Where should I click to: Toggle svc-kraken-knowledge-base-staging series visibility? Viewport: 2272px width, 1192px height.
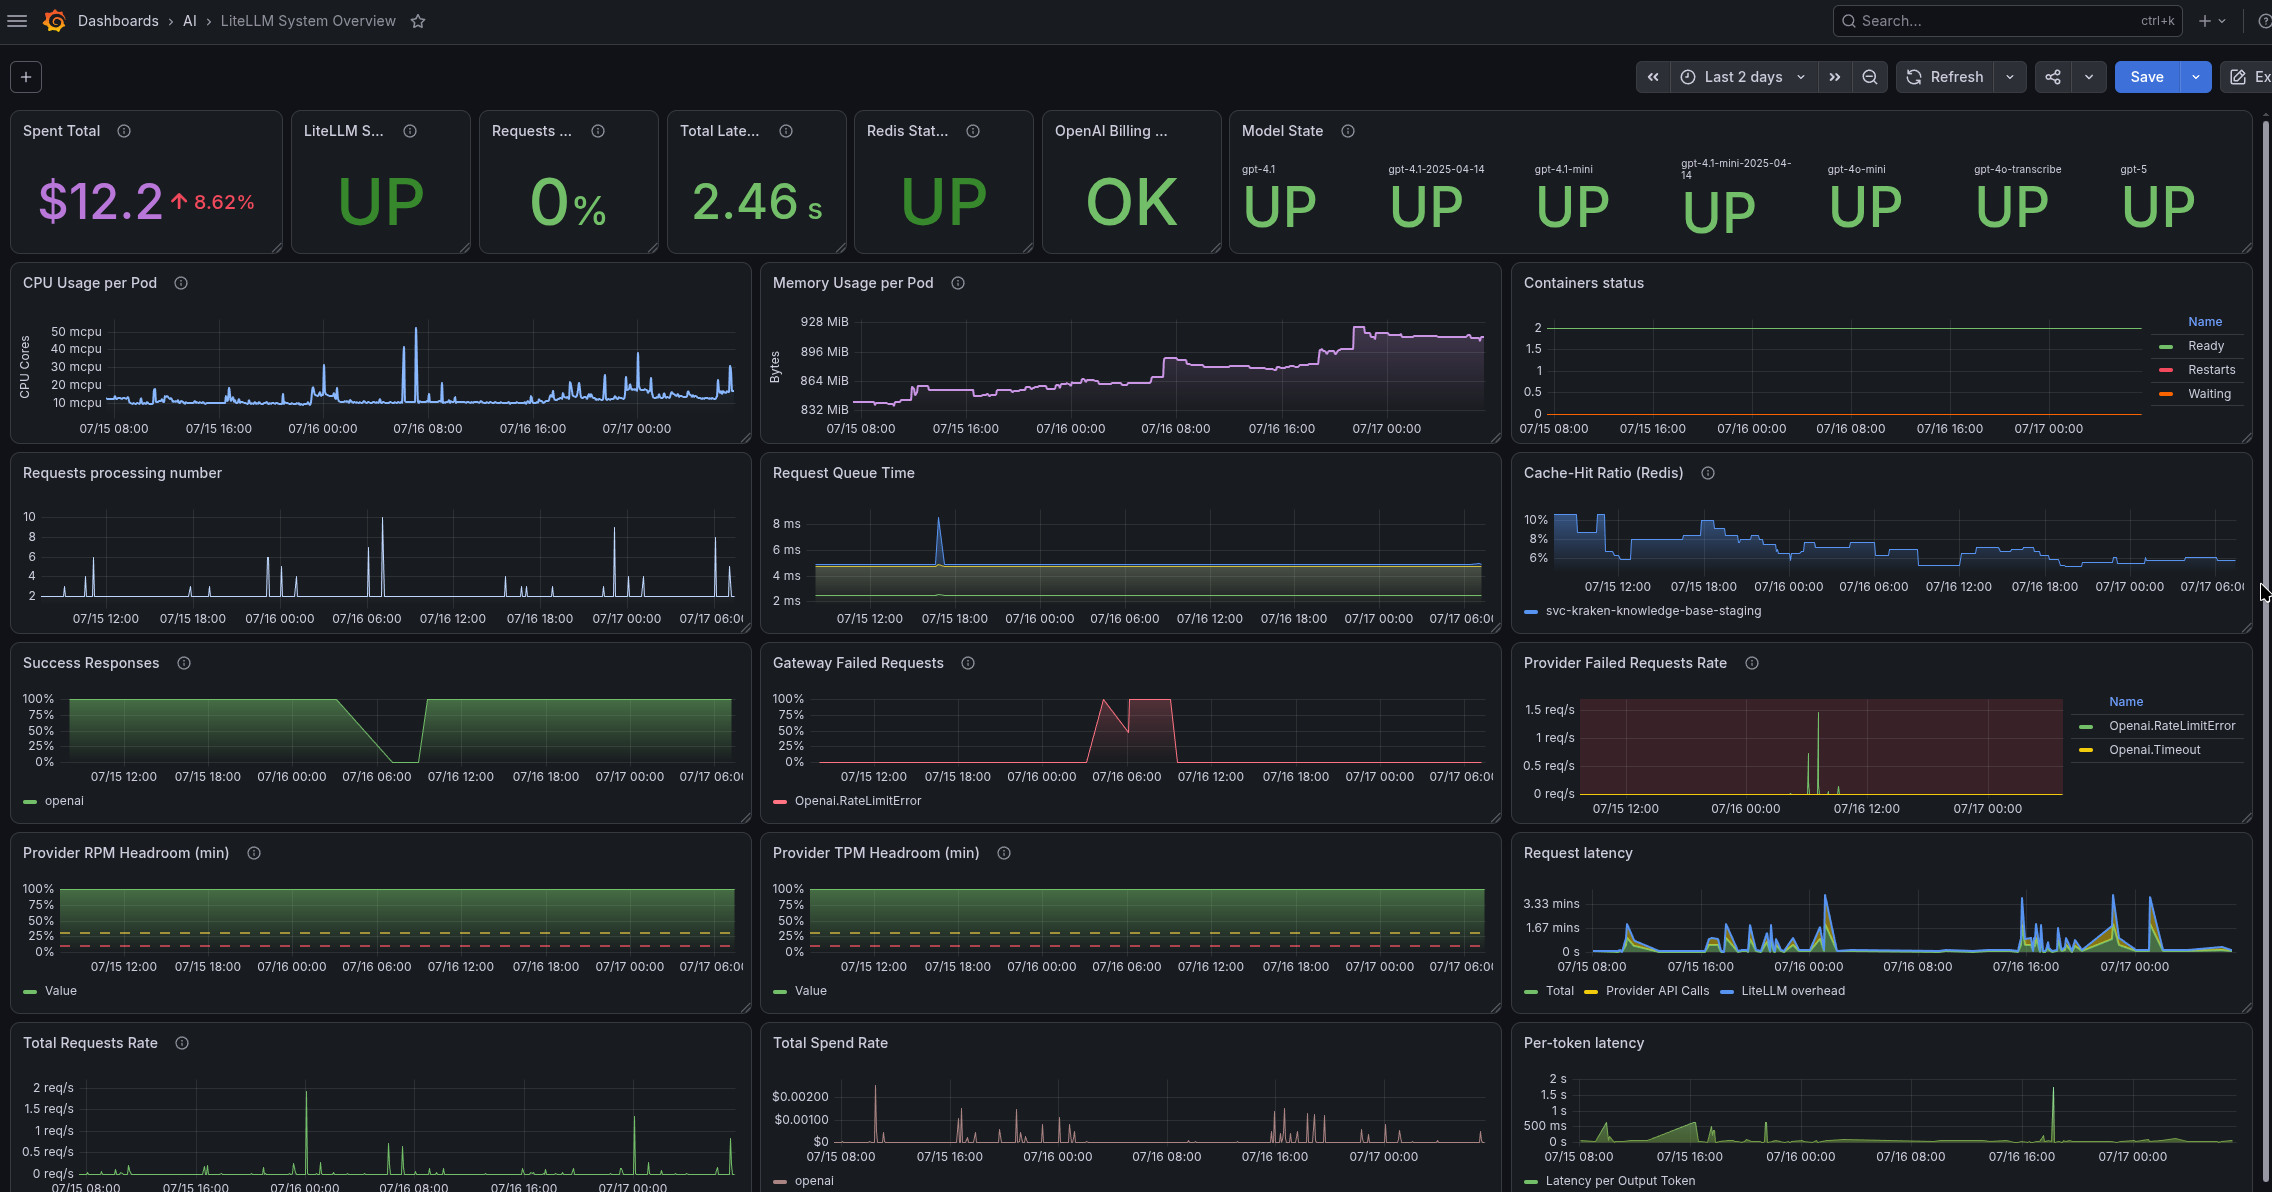tap(1653, 611)
